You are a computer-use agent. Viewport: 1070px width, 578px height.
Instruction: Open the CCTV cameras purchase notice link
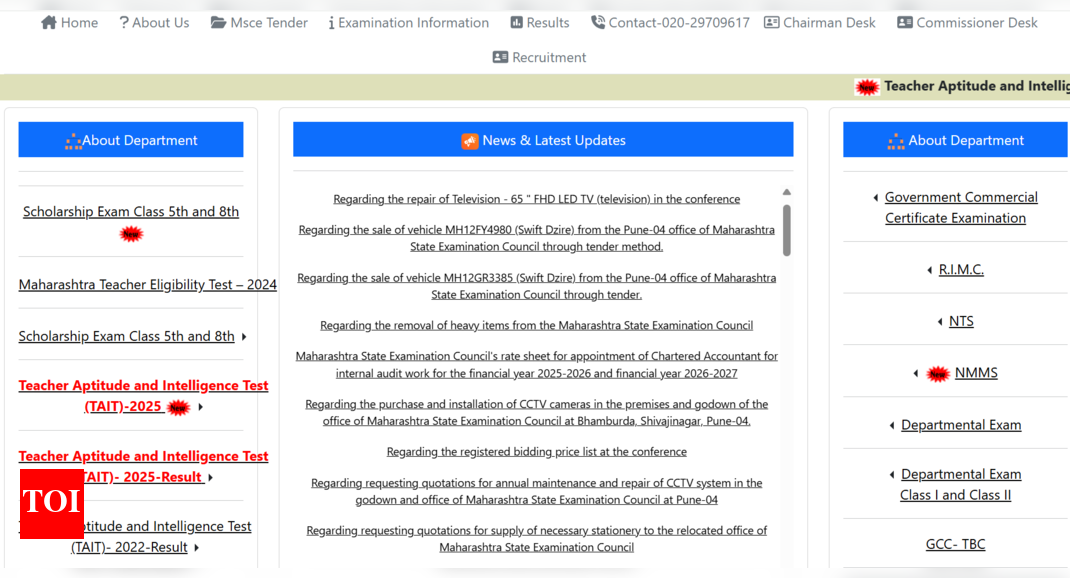point(536,412)
